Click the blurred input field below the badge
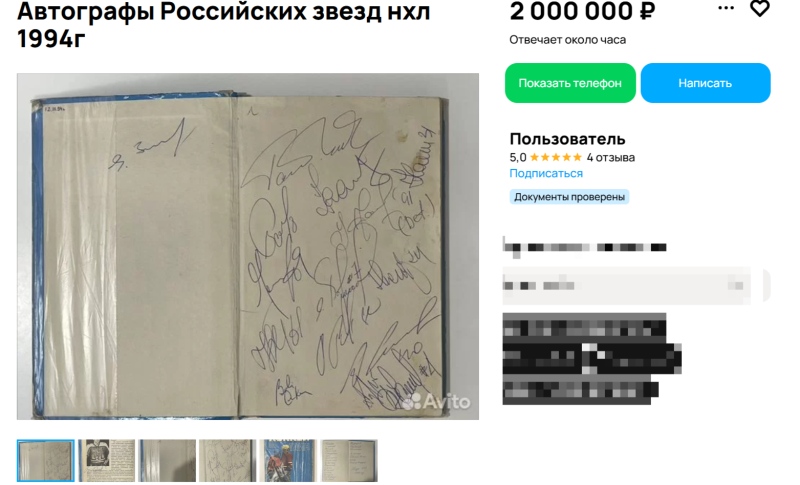Image resolution: width=800 pixels, height=485 pixels. point(627,286)
